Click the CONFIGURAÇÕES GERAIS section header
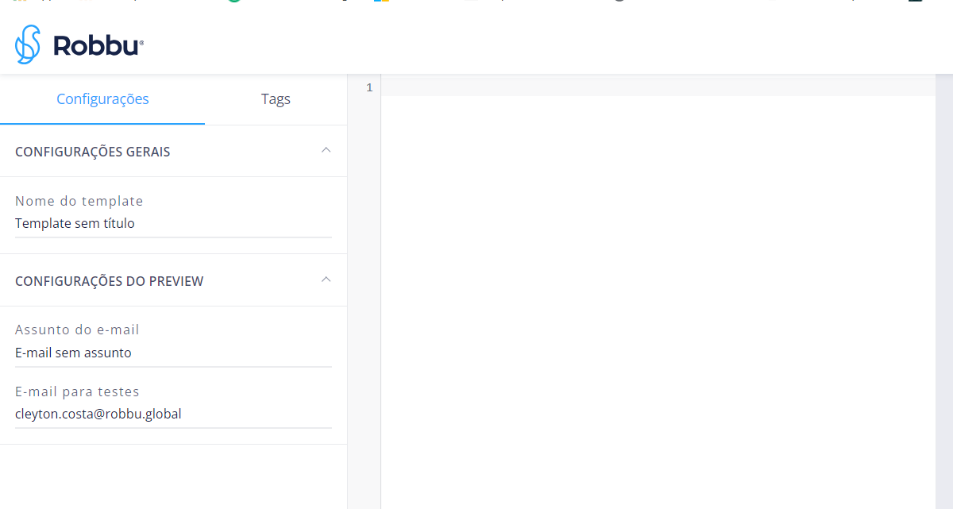 click(93, 152)
